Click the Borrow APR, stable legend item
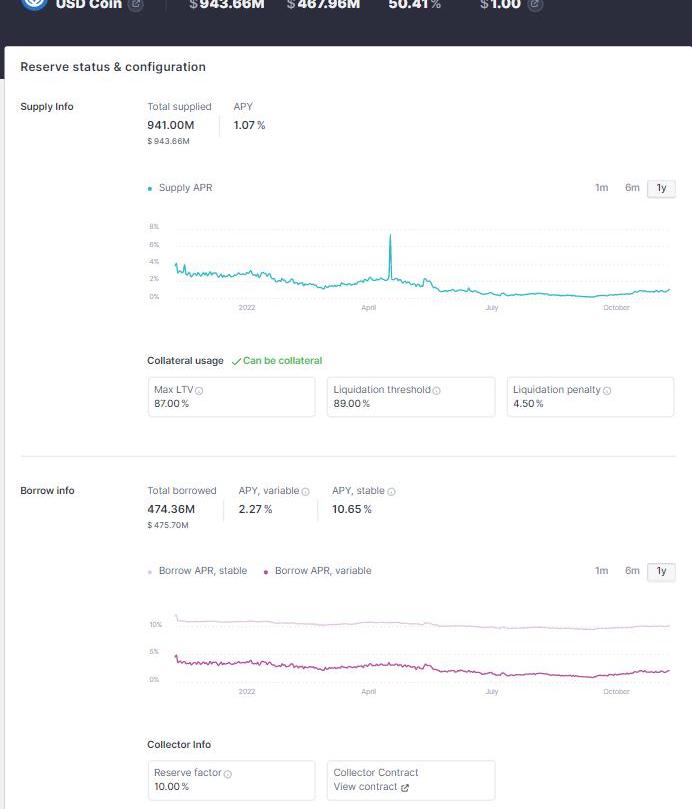The image size is (692, 809). click(202, 571)
